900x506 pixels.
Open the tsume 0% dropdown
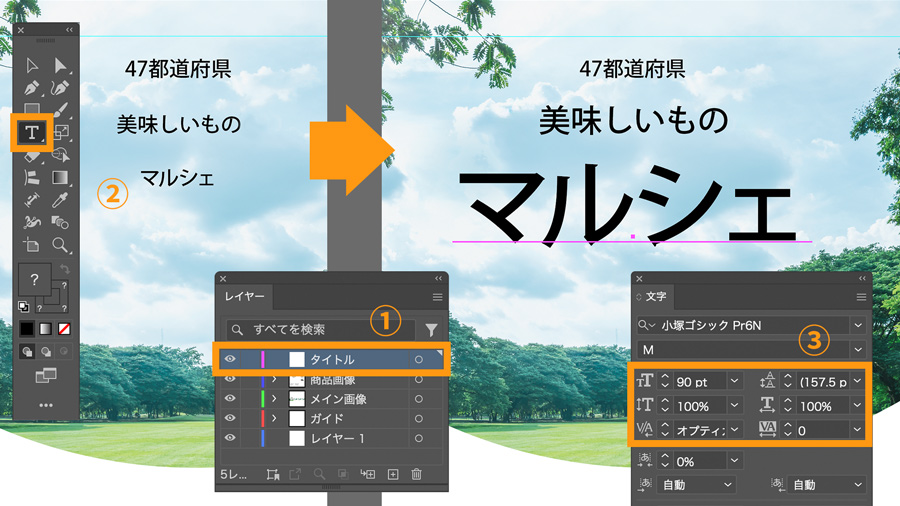tap(734, 461)
